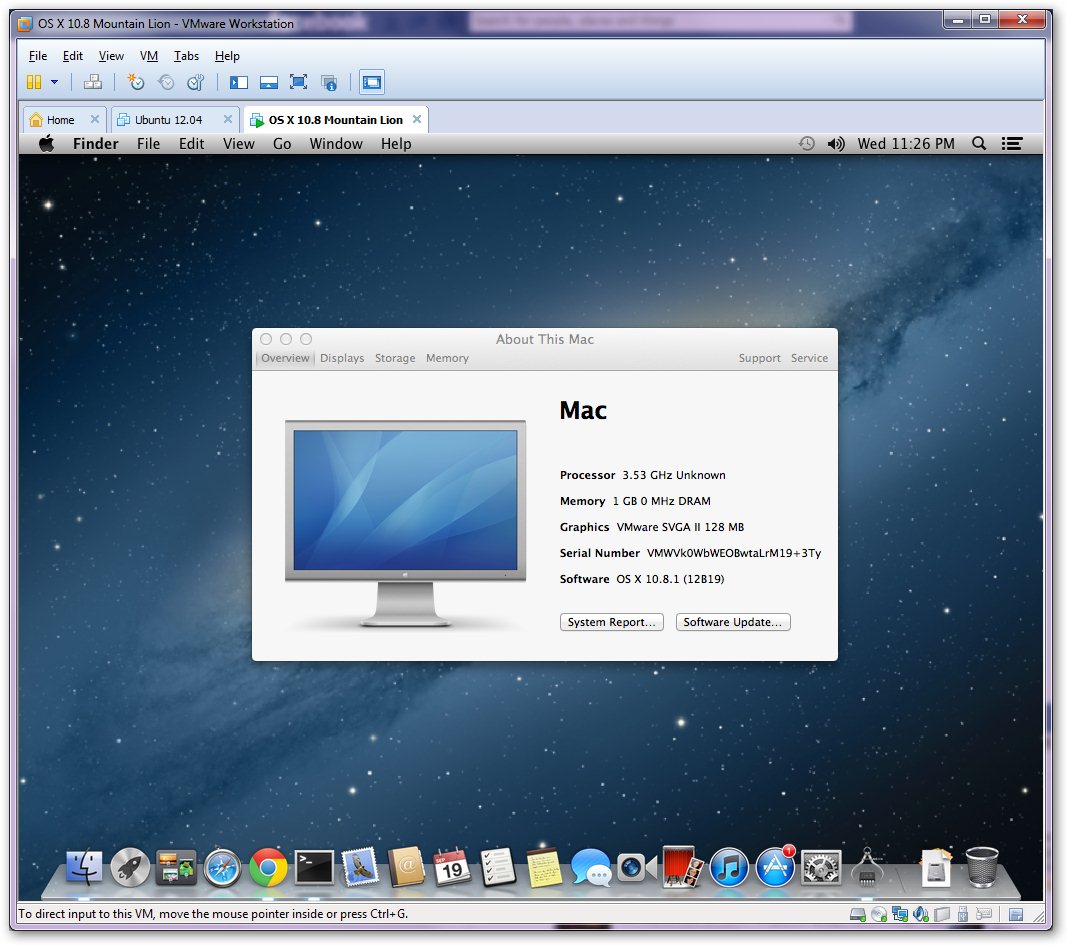The width and height of the screenshot is (1067, 945).
Task: Switch to the Ubuntu 12.04 tab
Action: [x=168, y=120]
